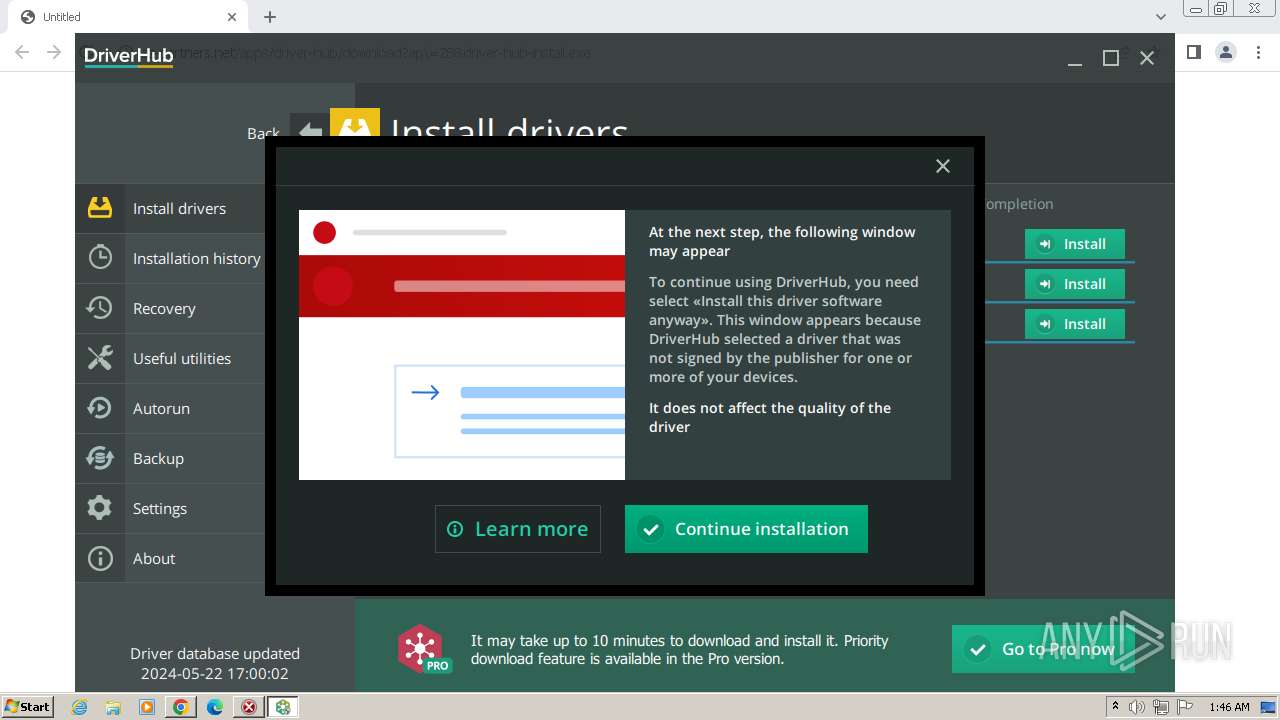
Task: Click the warning illustration thumbnail in dialog
Action: [462, 345]
